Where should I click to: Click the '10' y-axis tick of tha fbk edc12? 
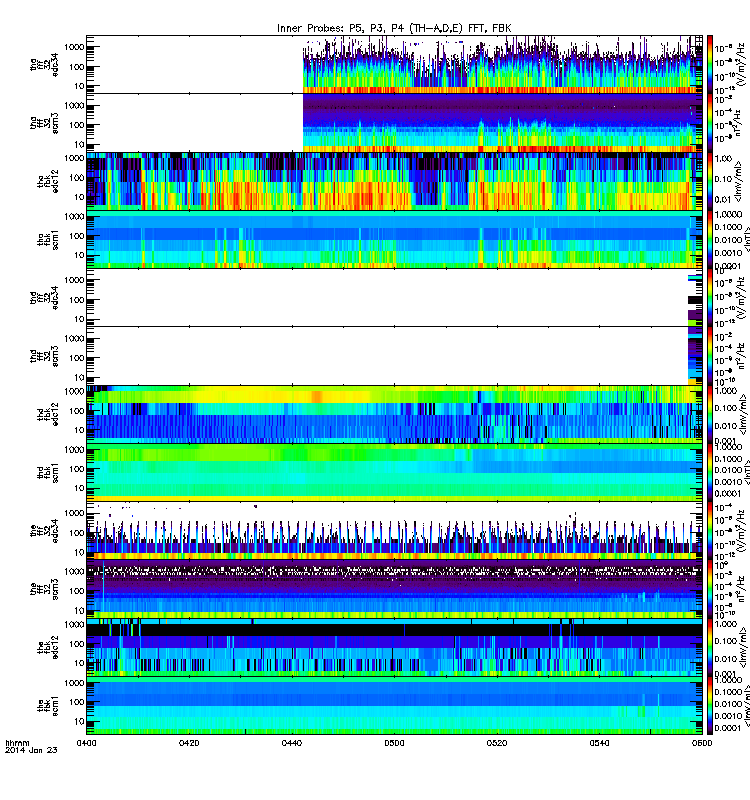point(79,197)
